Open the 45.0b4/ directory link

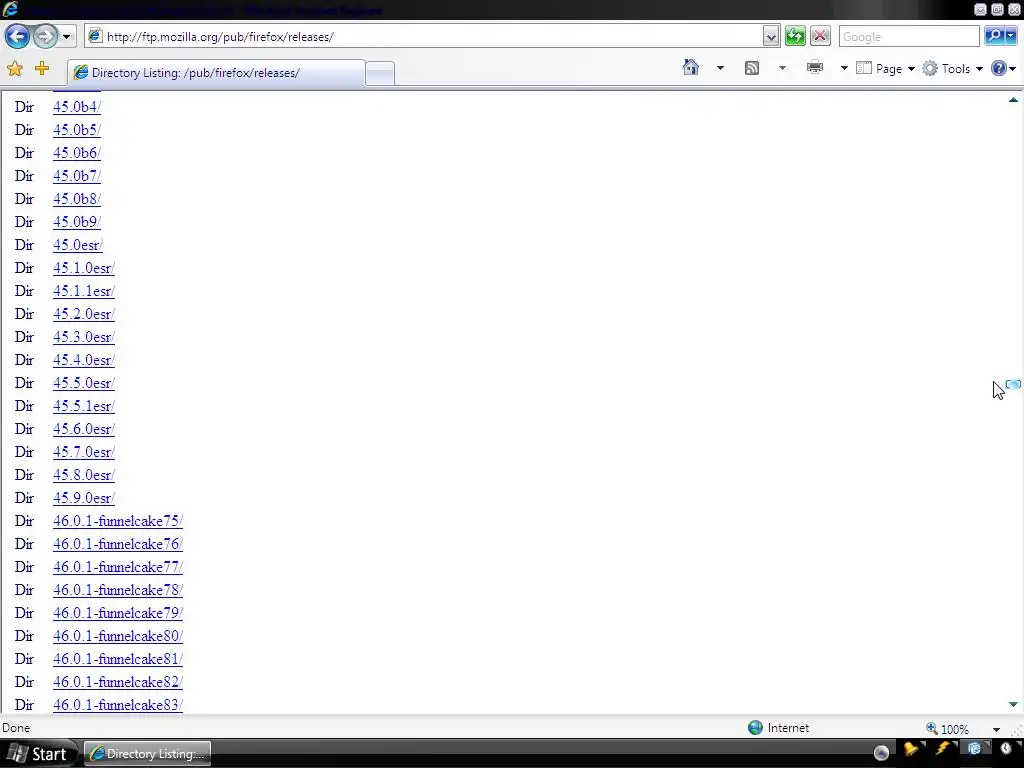[x=76, y=107]
